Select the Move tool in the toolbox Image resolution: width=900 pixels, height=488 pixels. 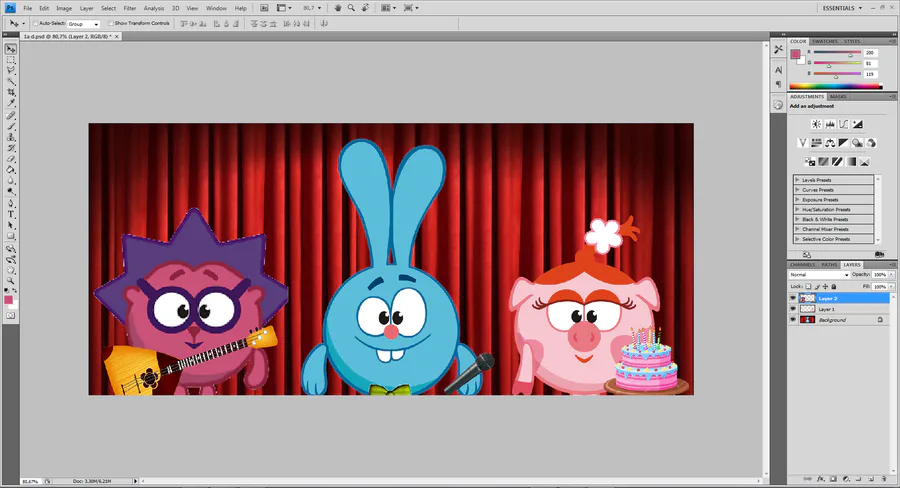[x=11, y=49]
